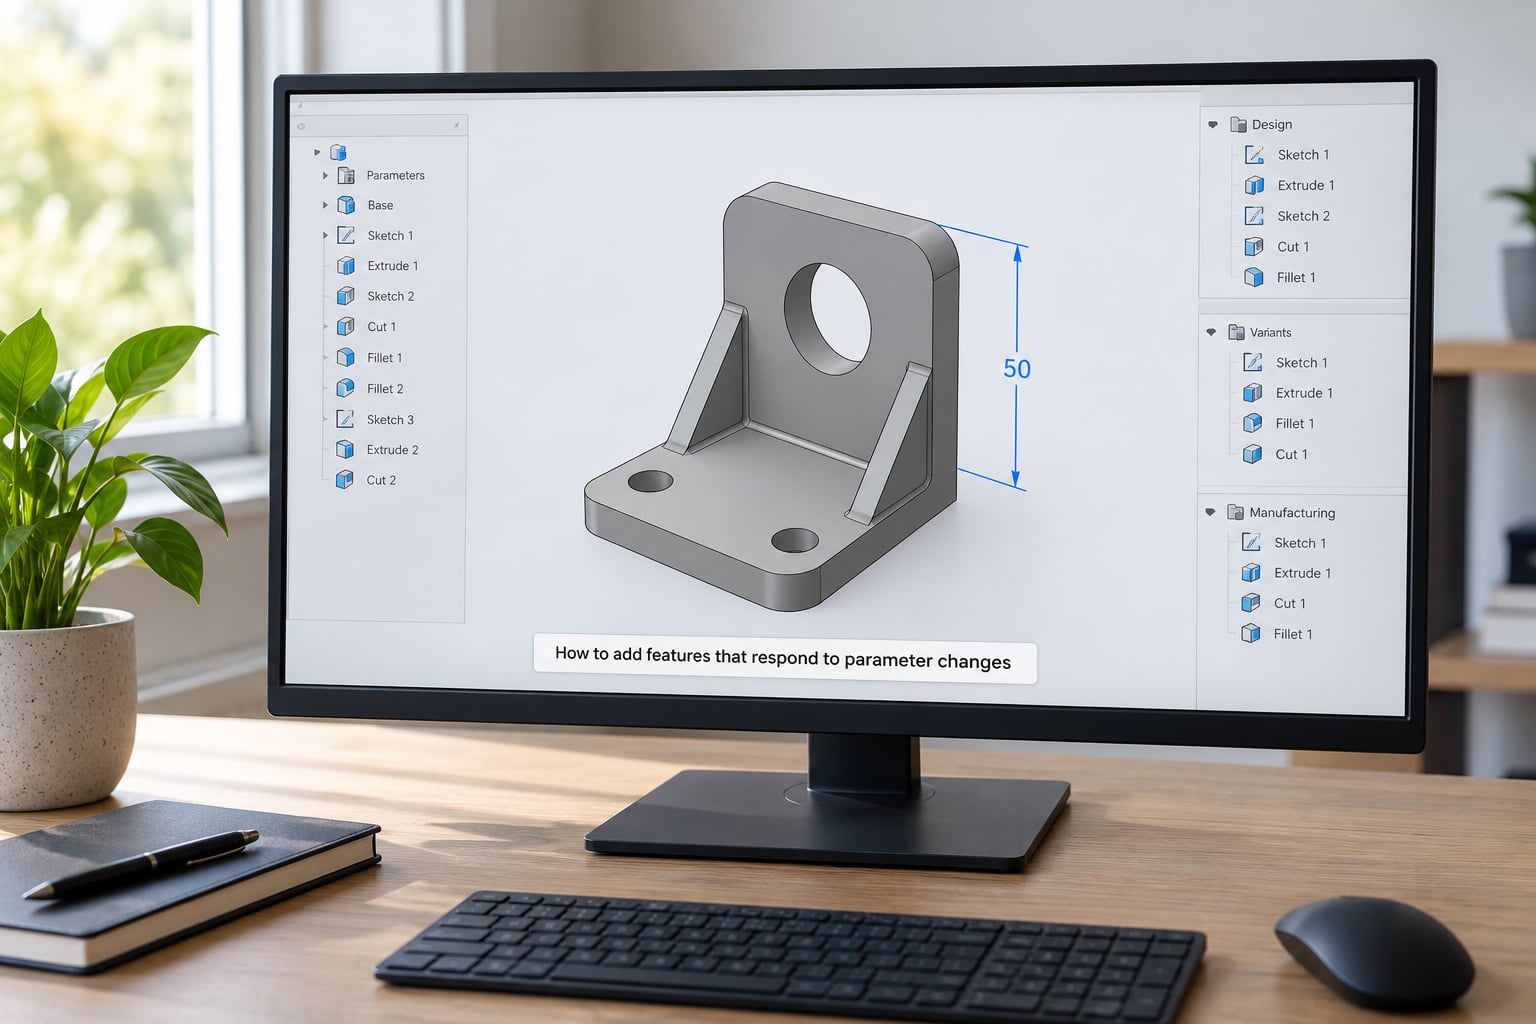Viewport: 1536px width, 1024px height.
Task: Select 'Sketch 1' text under Variants
Action: [1302, 362]
